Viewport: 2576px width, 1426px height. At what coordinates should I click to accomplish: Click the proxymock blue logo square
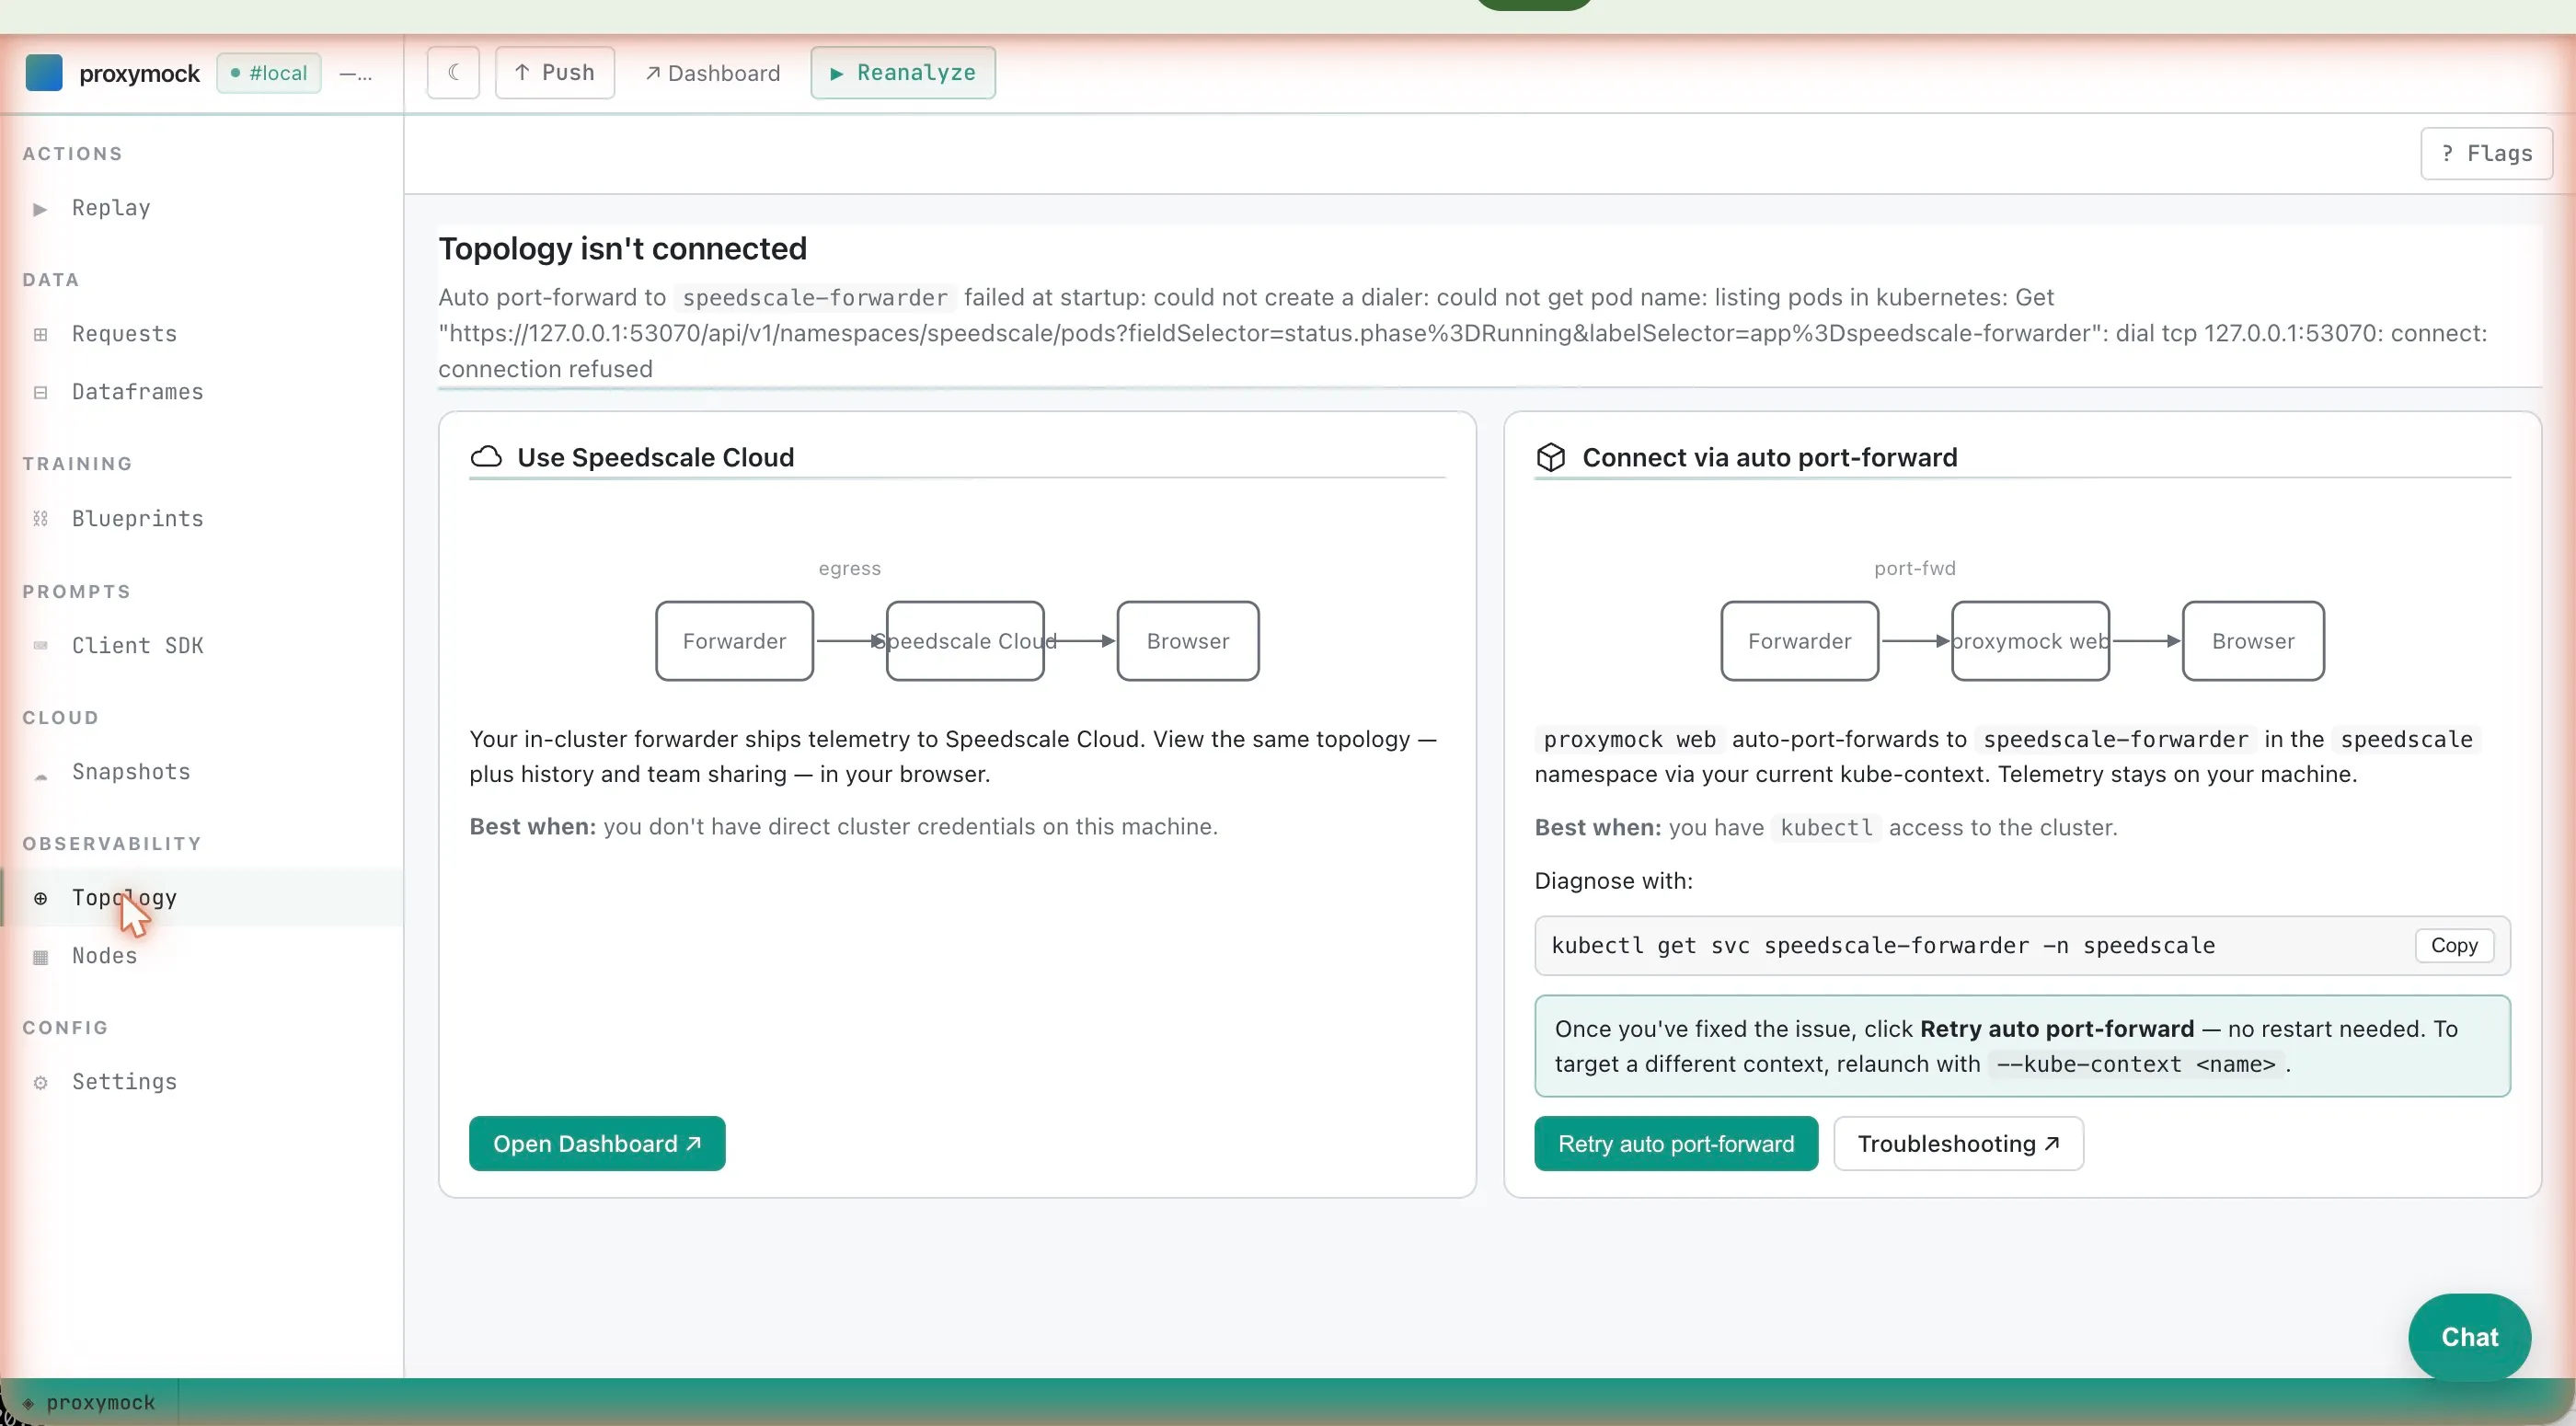[44, 73]
